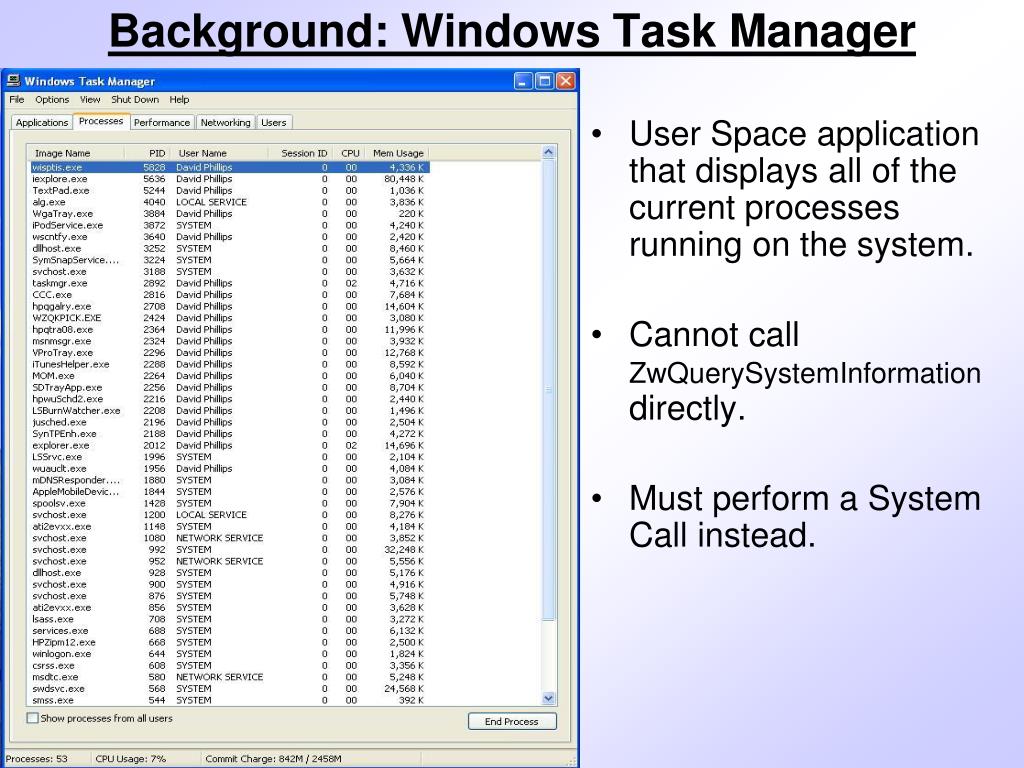The image size is (1024, 768).
Task: Click the 80,448 K memory value for iexplore.exe
Action: point(404,179)
